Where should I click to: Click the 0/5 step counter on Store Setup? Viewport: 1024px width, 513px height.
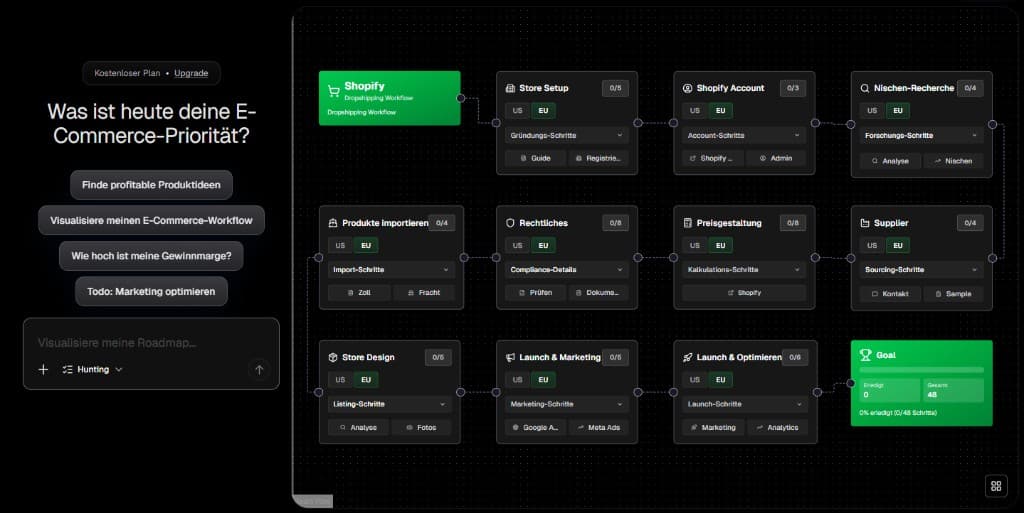(x=615, y=88)
